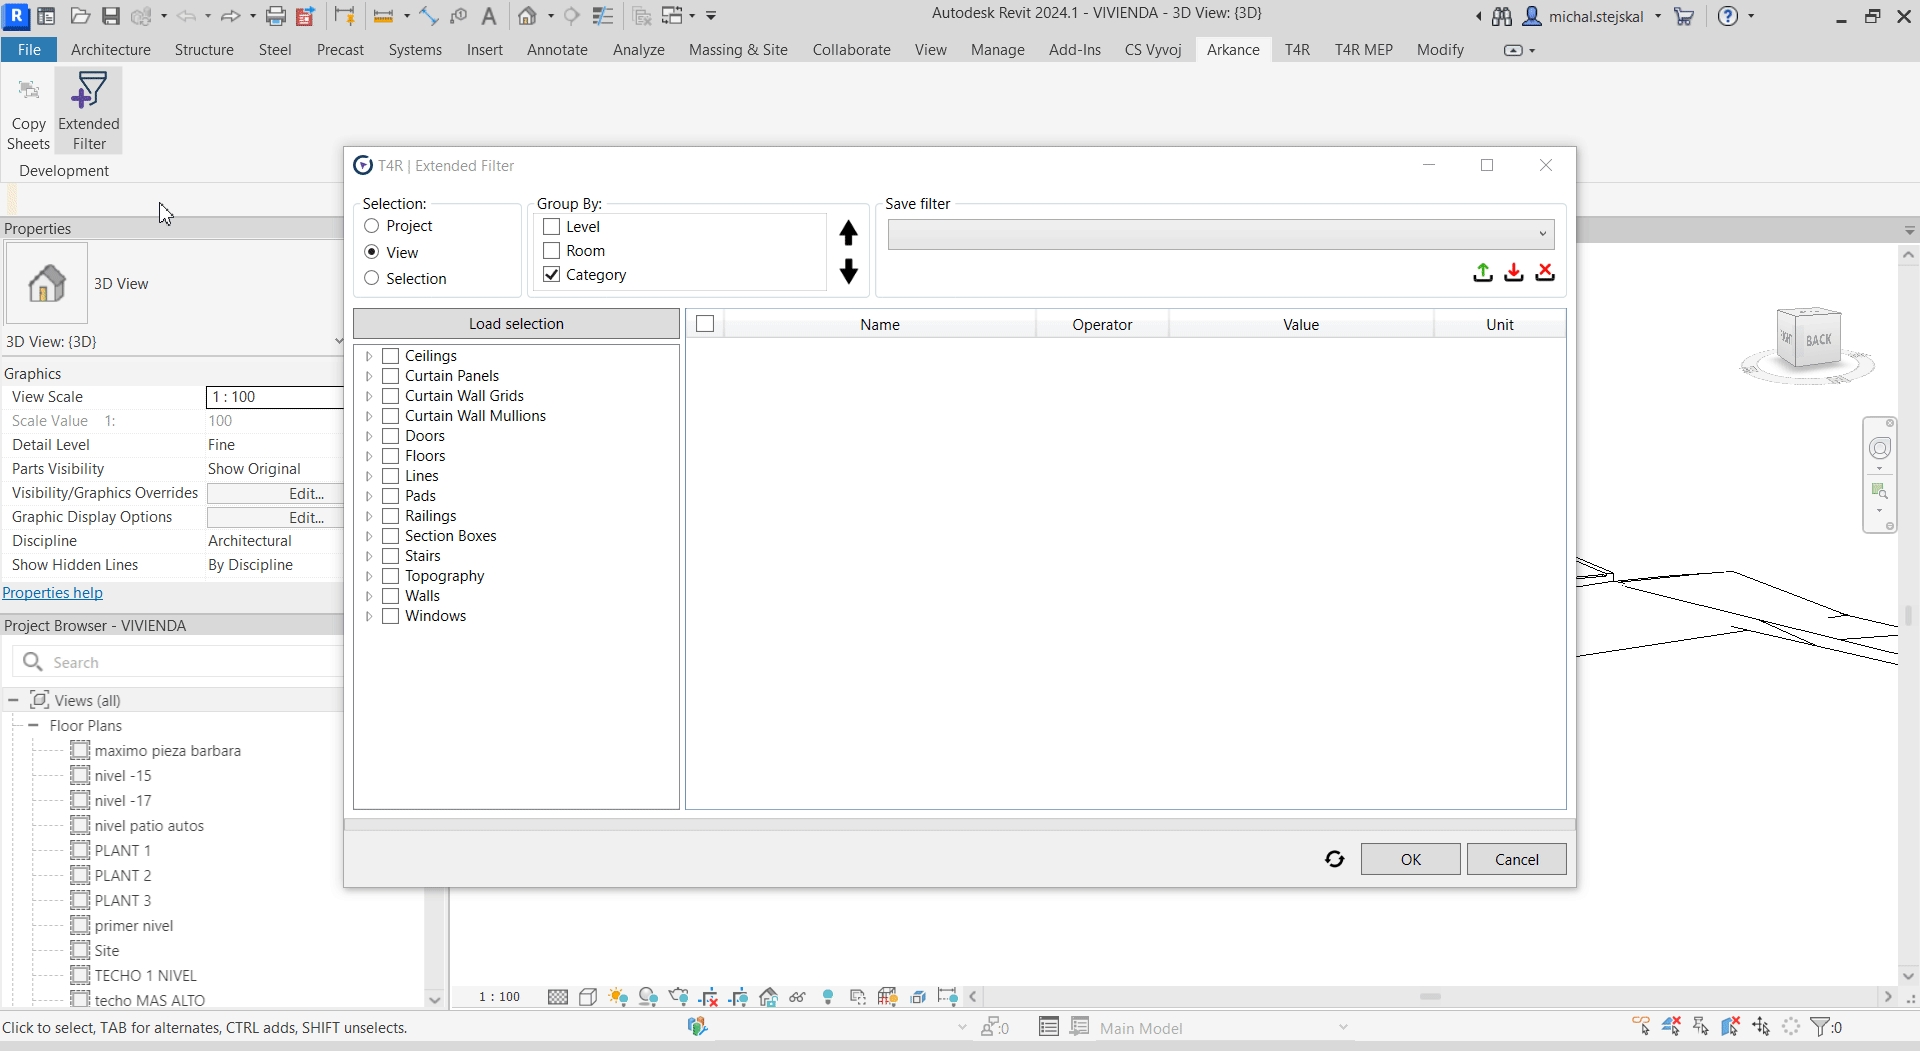Click the Print icon in quick access toolbar
1920x1051 pixels.
(x=276, y=16)
